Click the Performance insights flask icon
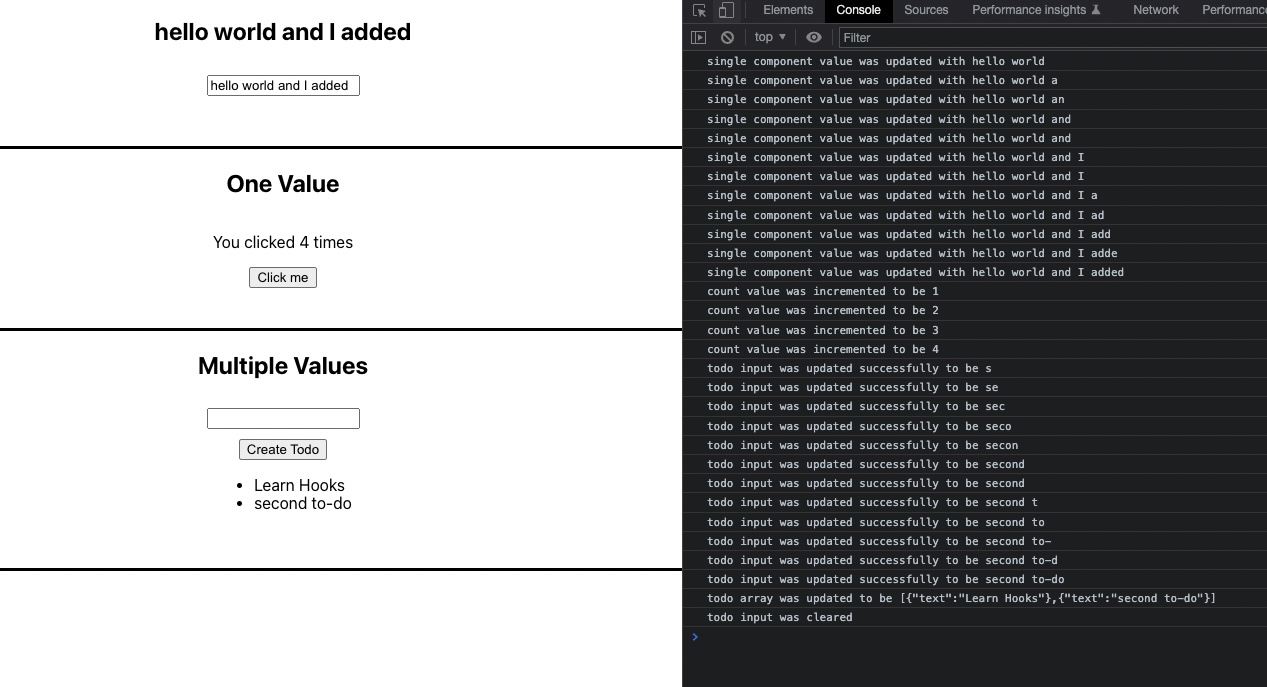 pyautogui.click(x=1096, y=10)
